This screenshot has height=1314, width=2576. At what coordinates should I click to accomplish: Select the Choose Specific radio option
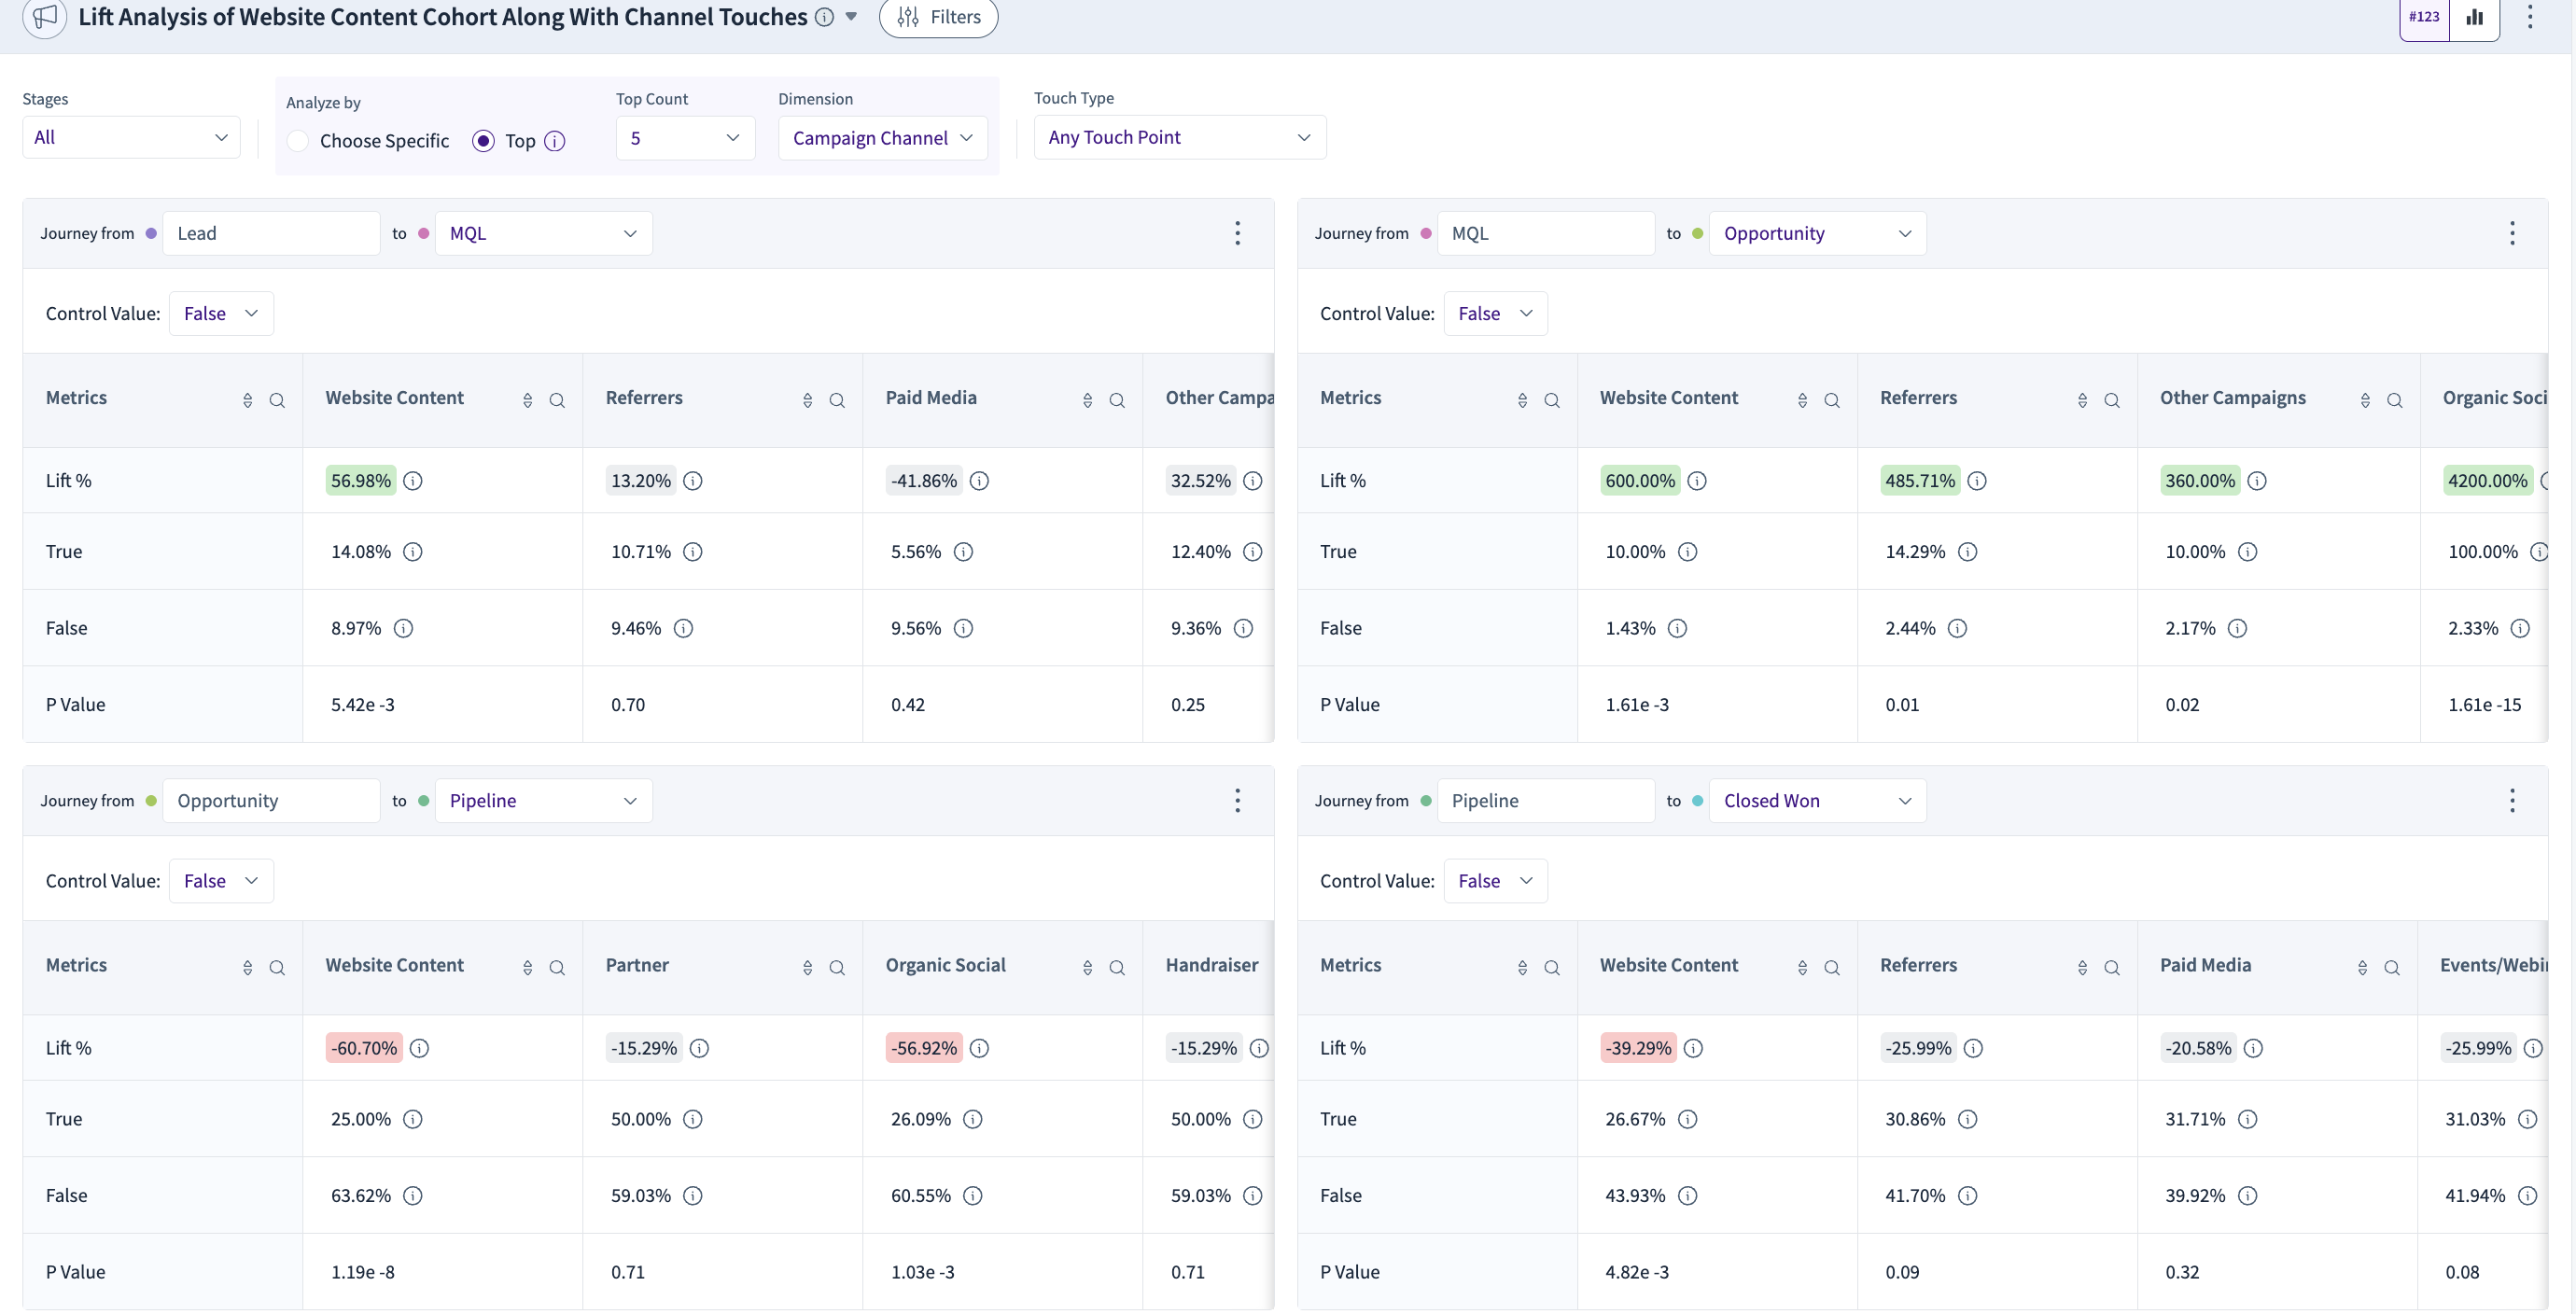click(298, 141)
